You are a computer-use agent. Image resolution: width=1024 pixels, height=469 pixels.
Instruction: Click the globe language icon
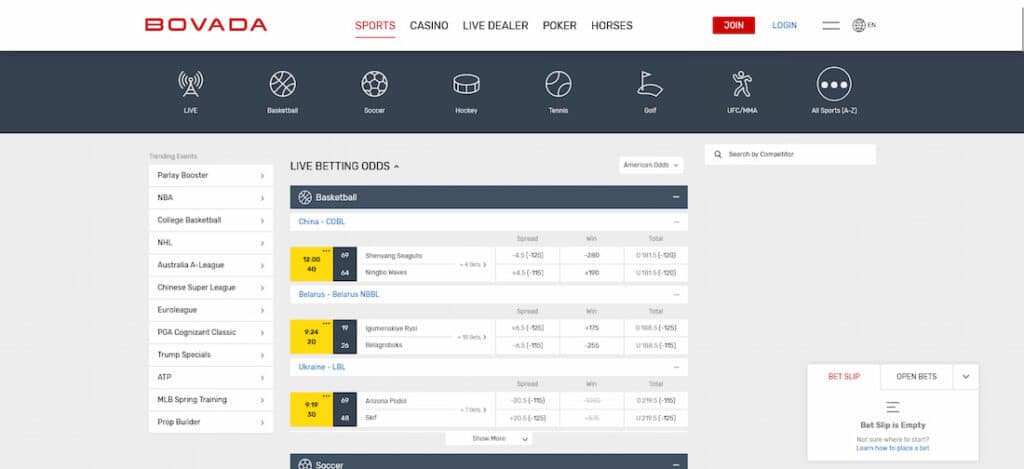[x=859, y=25]
